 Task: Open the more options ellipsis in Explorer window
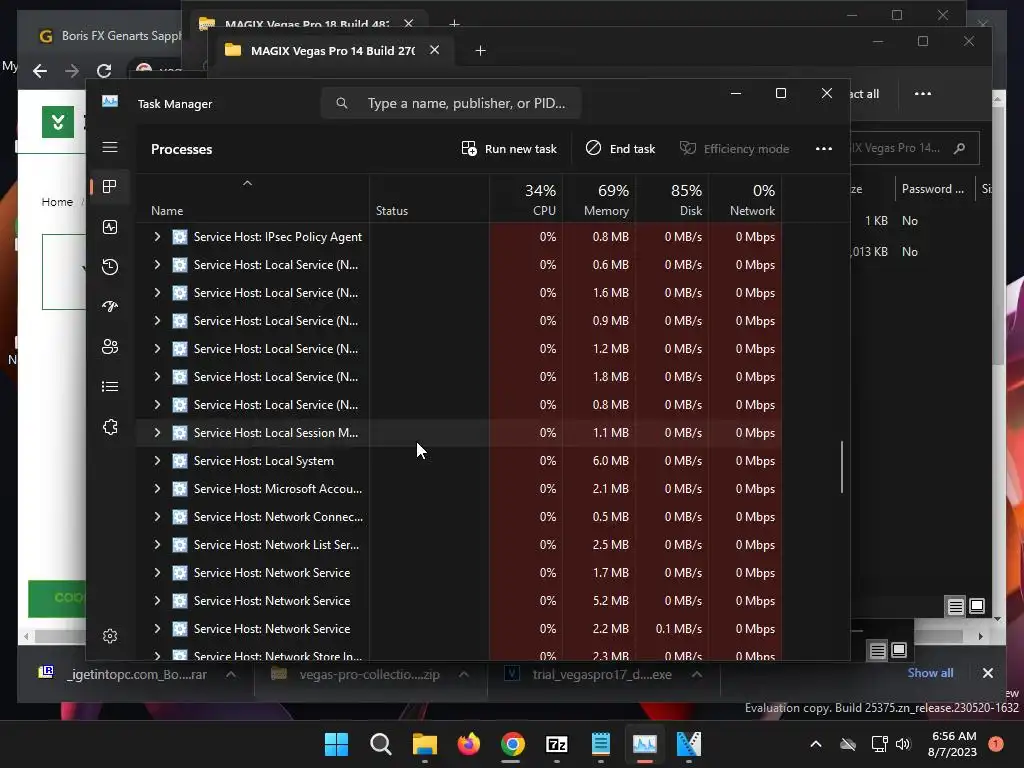click(x=922, y=94)
